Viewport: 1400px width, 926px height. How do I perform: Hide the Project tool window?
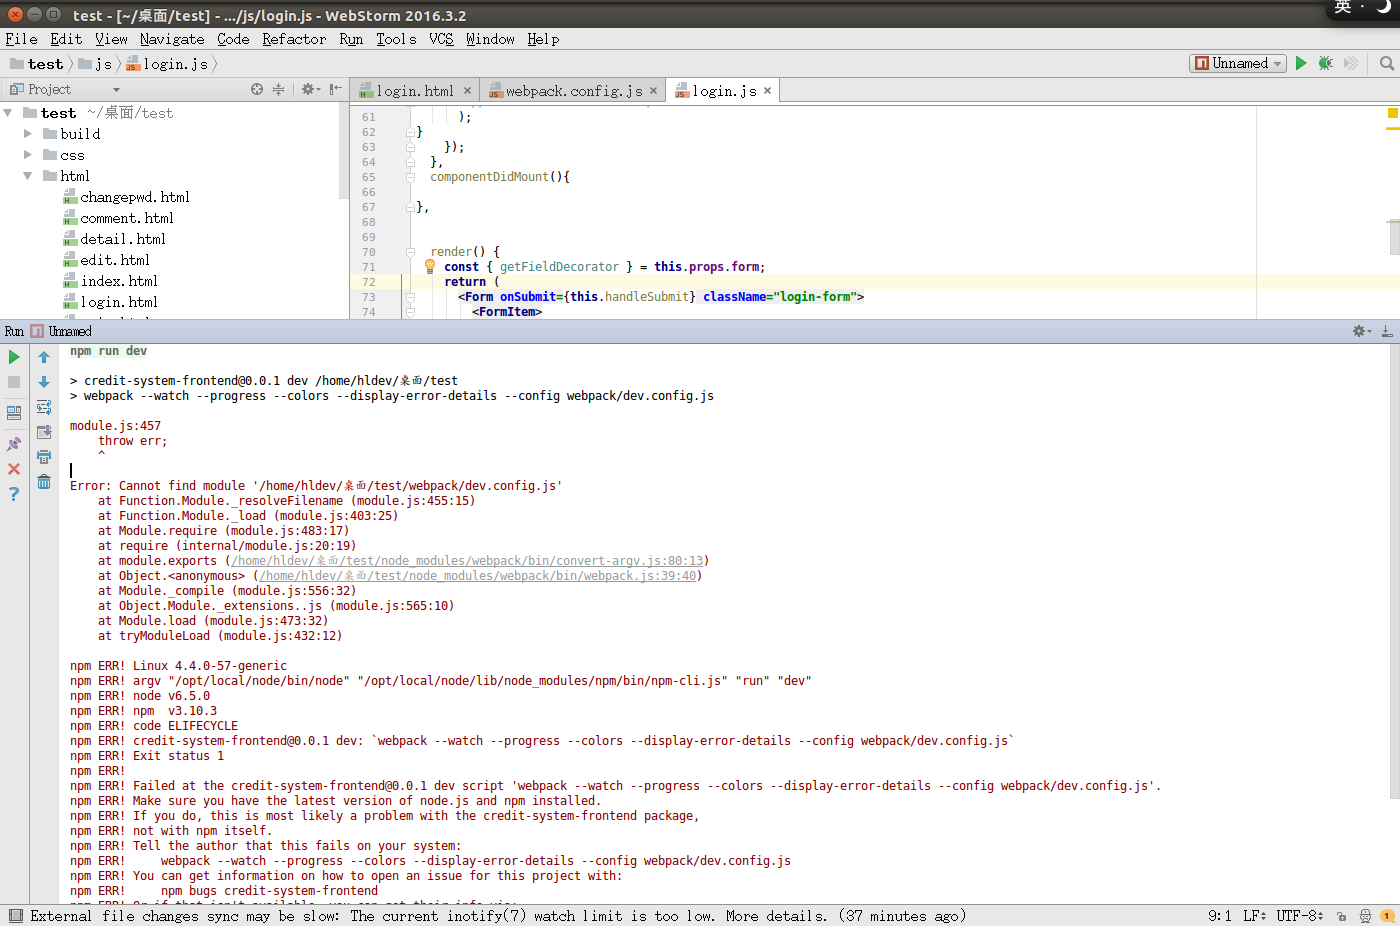tap(336, 89)
